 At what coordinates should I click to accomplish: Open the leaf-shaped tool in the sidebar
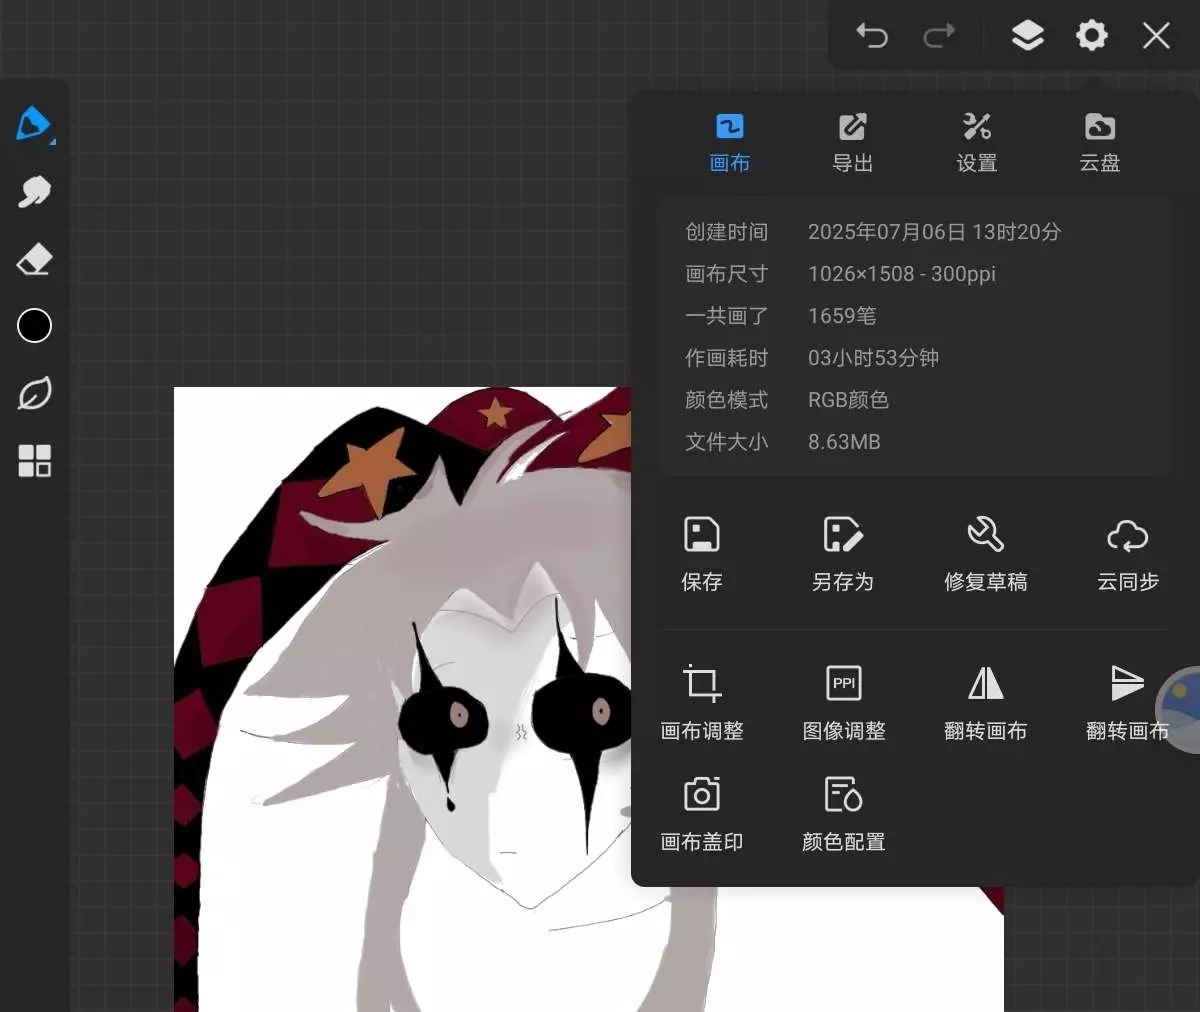(34, 393)
